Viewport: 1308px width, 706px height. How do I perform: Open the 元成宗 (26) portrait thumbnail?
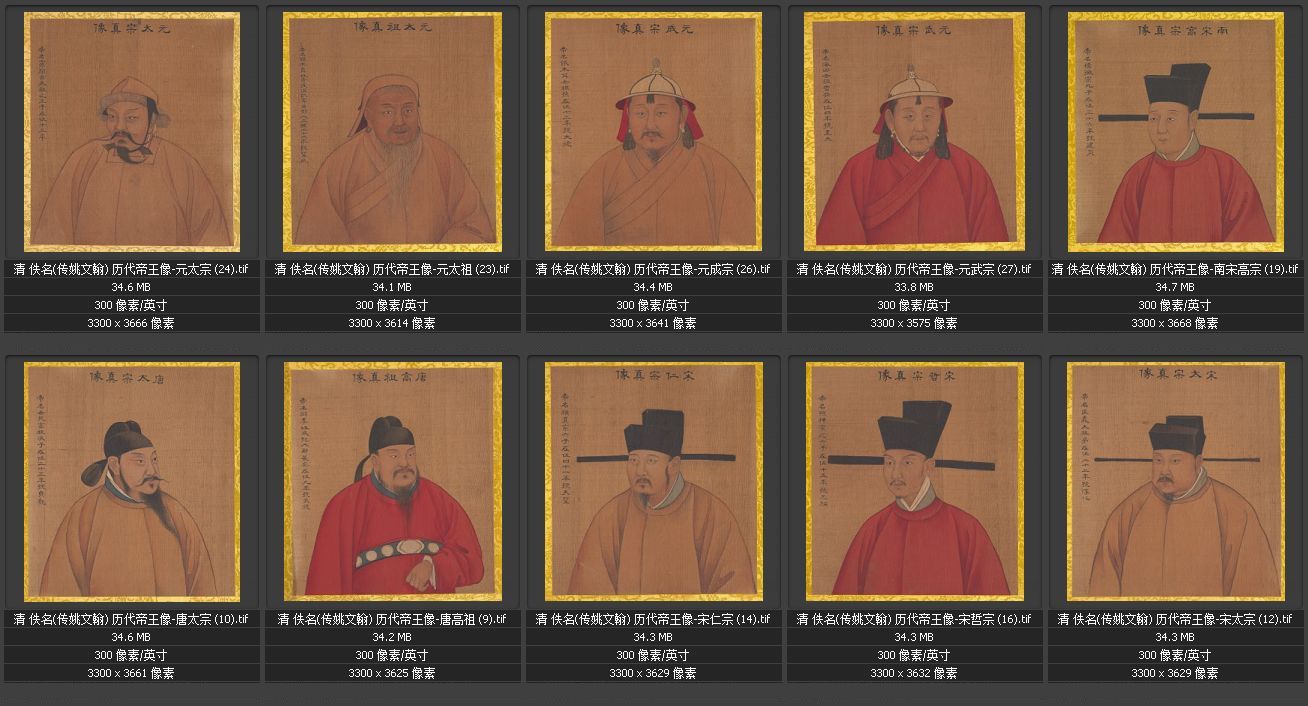coord(654,131)
